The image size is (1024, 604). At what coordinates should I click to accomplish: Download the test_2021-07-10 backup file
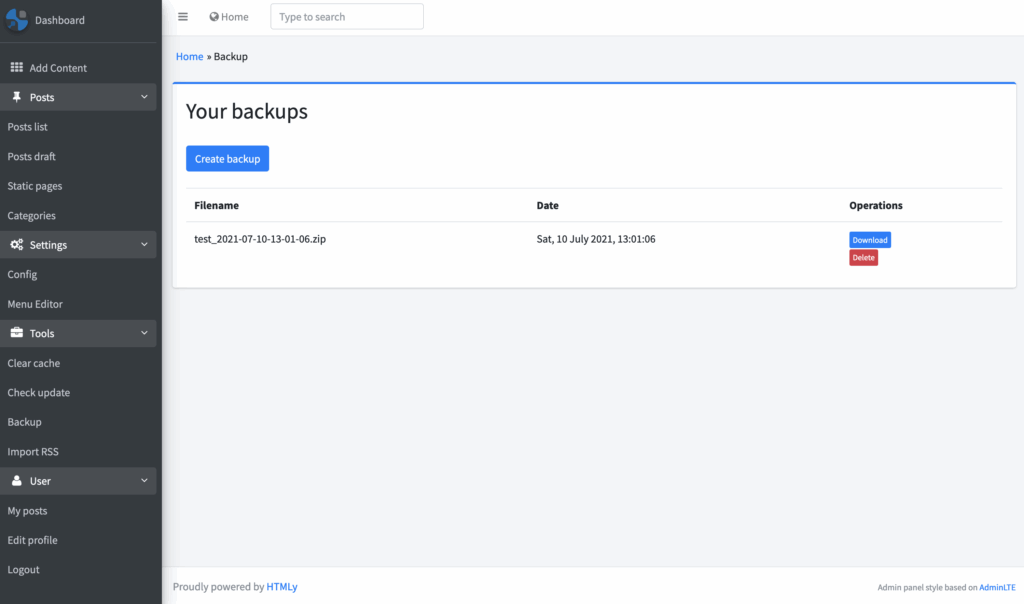point(870,240)
